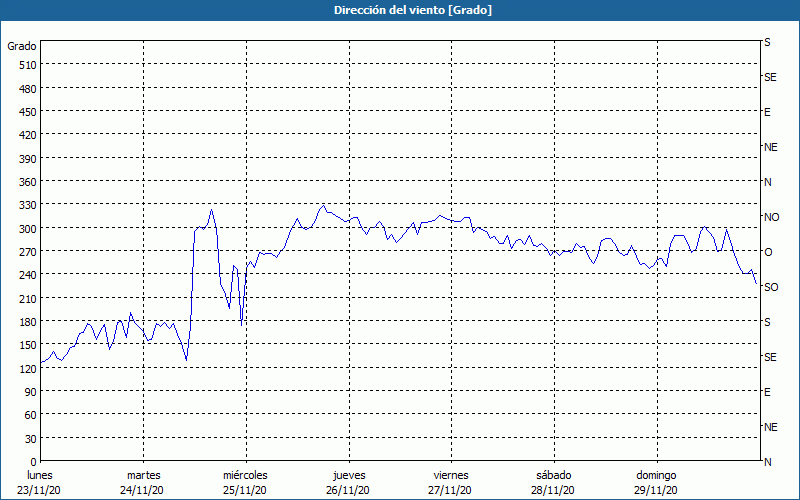Click the 'NO' compass direction label
This screenshot has height=500, width=800.
pos(772,217)
